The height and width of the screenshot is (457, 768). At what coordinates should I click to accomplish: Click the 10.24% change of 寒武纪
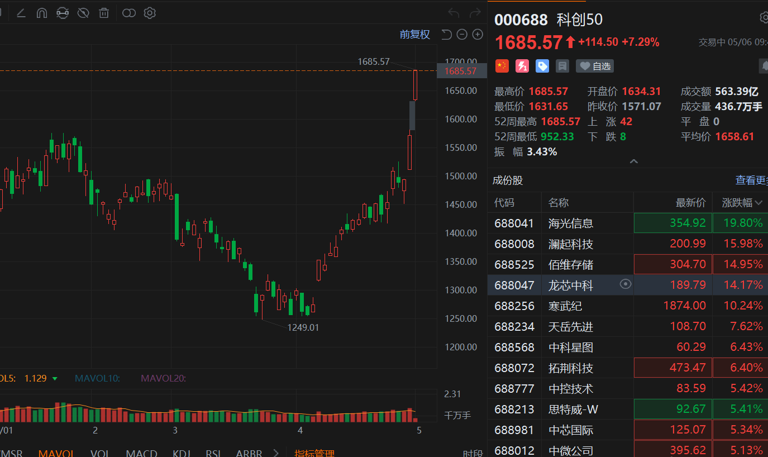(743, 306)
